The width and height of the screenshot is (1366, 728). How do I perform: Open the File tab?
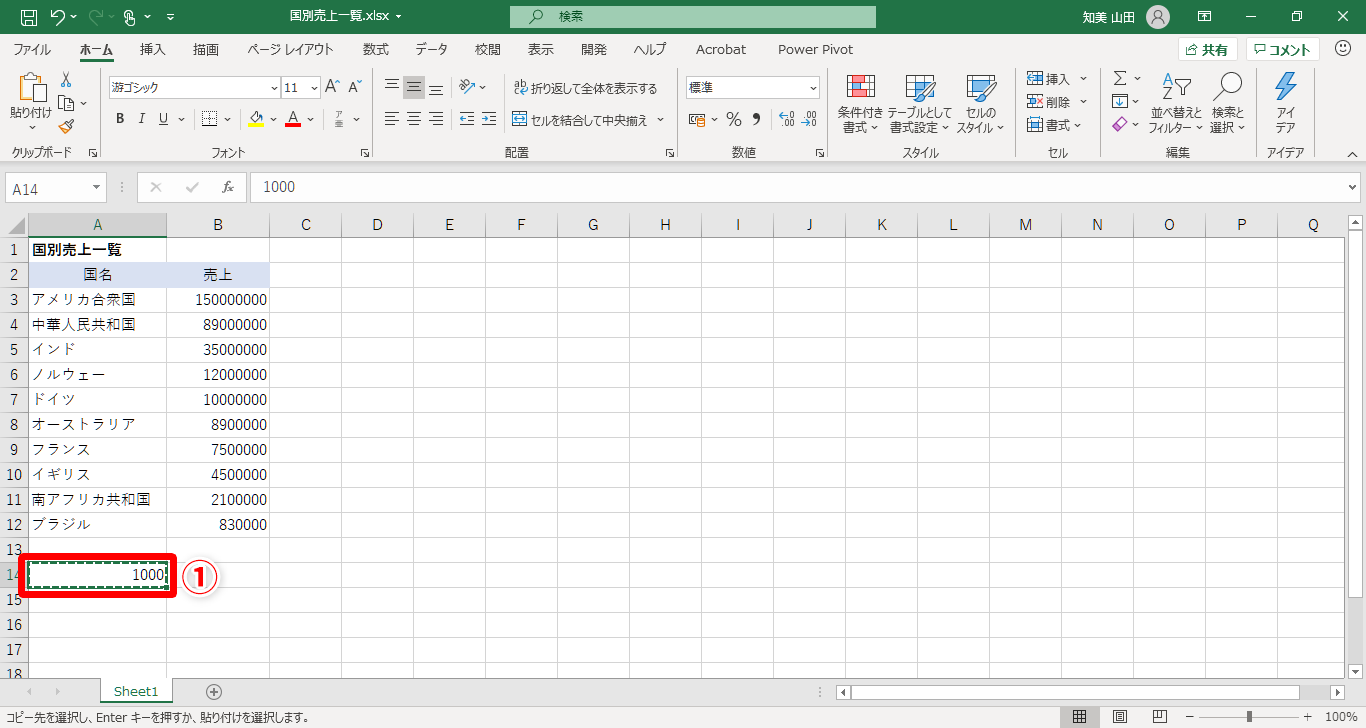(x=32, y=49)
